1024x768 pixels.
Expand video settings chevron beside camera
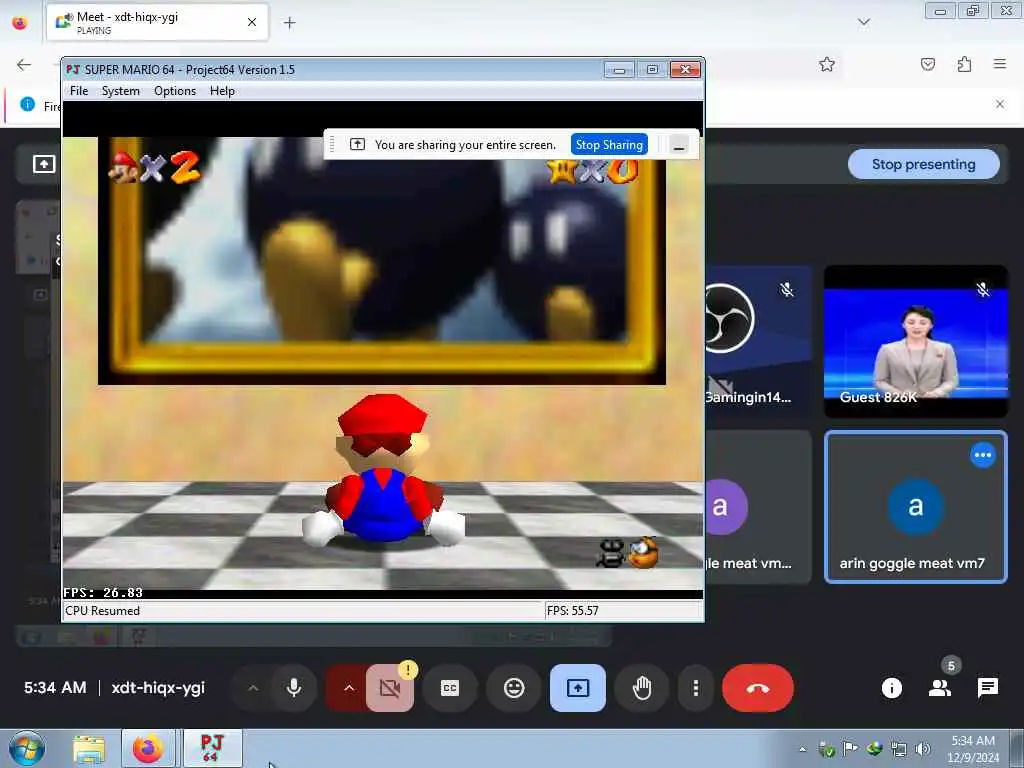click(x=349, y=688)
